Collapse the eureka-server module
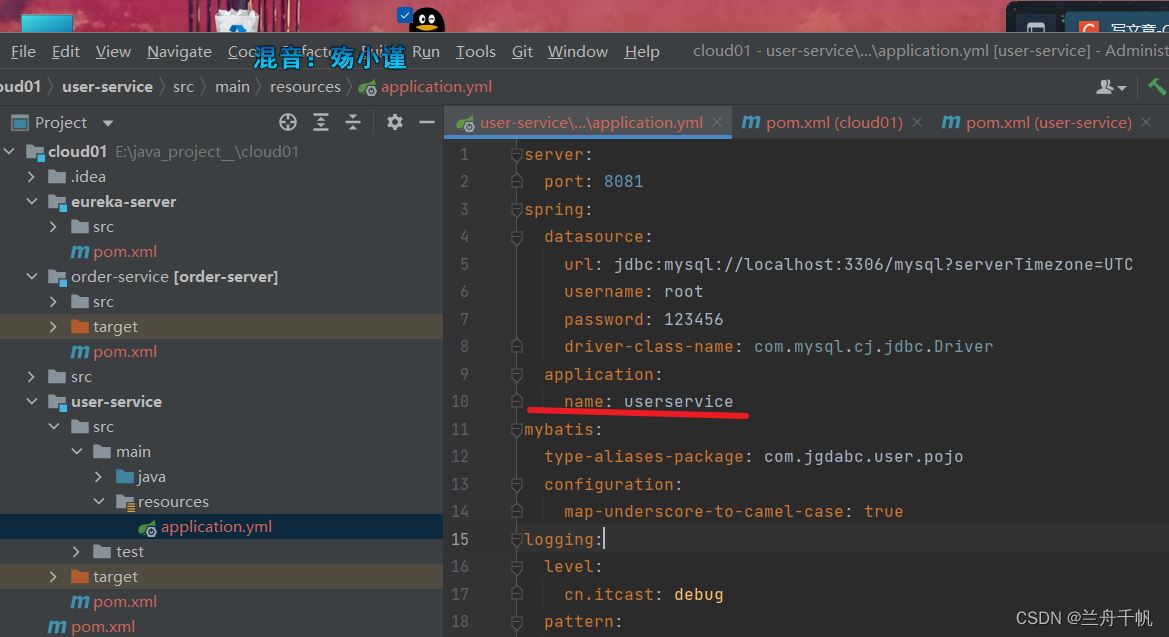This screenshot has width=1169, height=637. (31, 201)
